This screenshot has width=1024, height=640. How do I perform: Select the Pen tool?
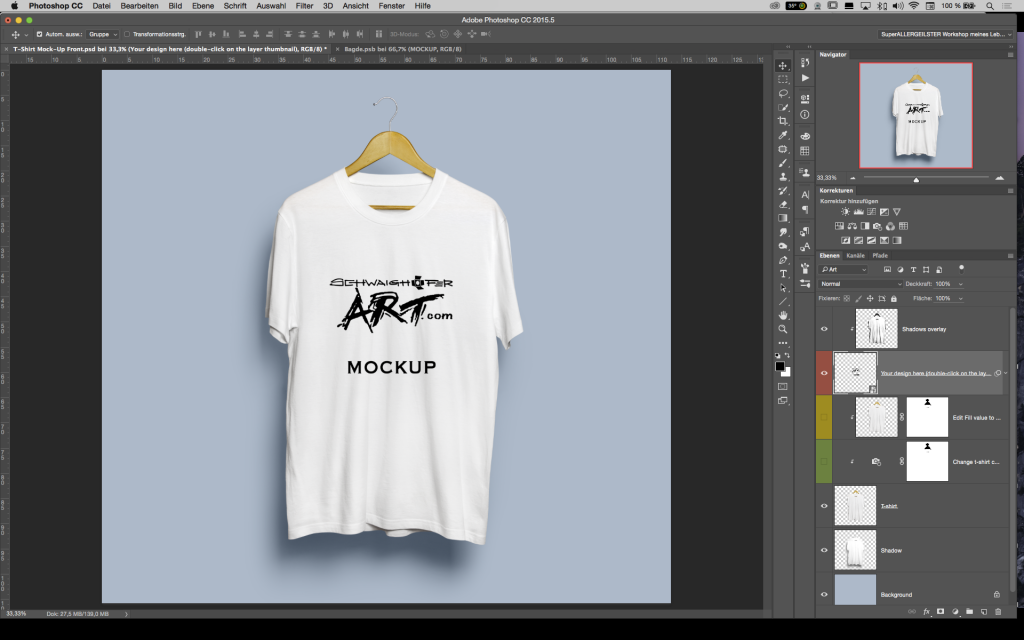783,260
